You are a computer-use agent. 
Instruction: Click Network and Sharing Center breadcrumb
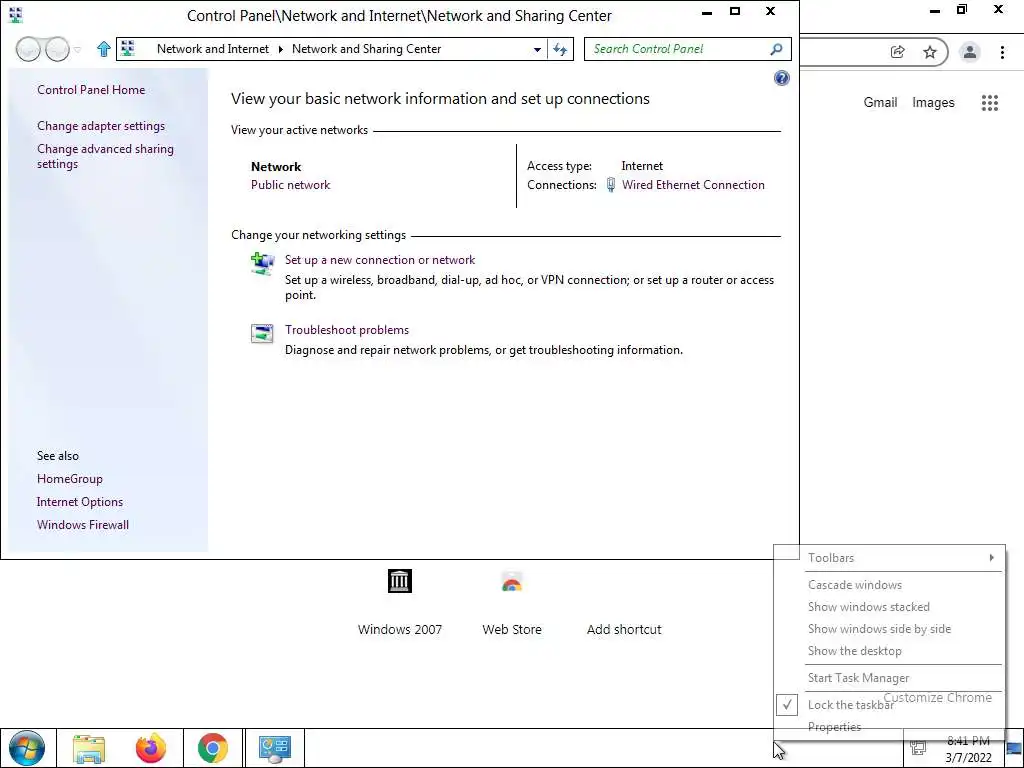pyautogui.click(x=366, y=49)
